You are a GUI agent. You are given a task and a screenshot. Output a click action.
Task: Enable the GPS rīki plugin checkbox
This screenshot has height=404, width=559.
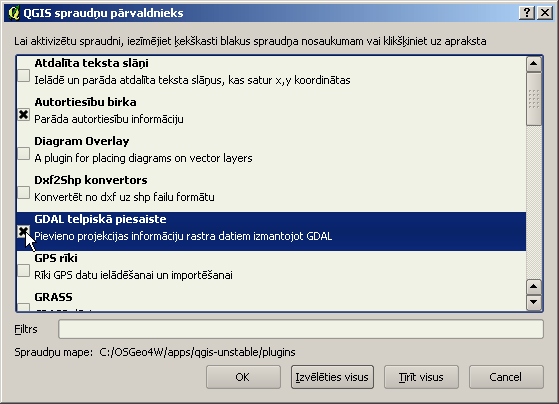(x=24, y=271)
